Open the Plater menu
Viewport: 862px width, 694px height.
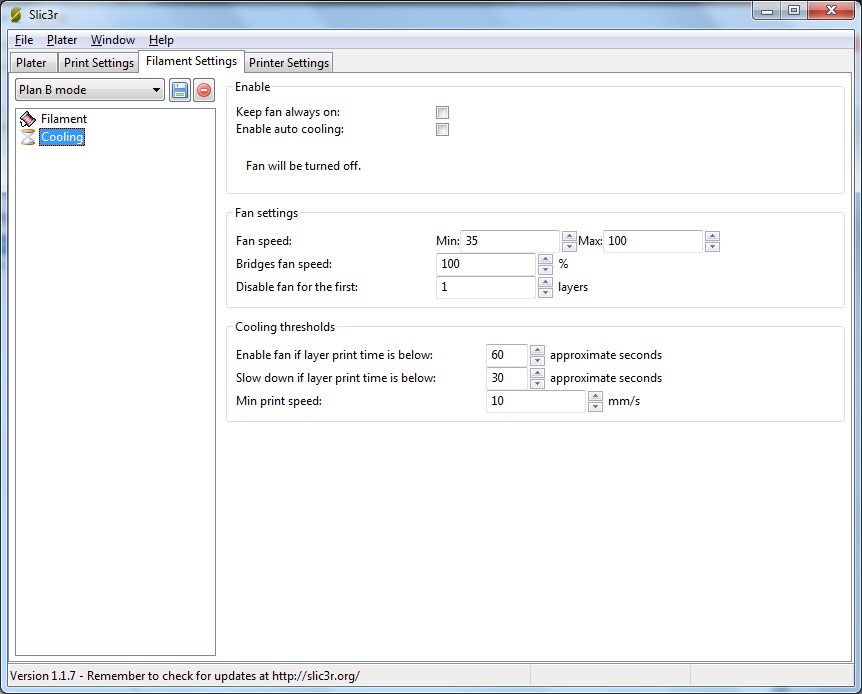tap(62, 40)
